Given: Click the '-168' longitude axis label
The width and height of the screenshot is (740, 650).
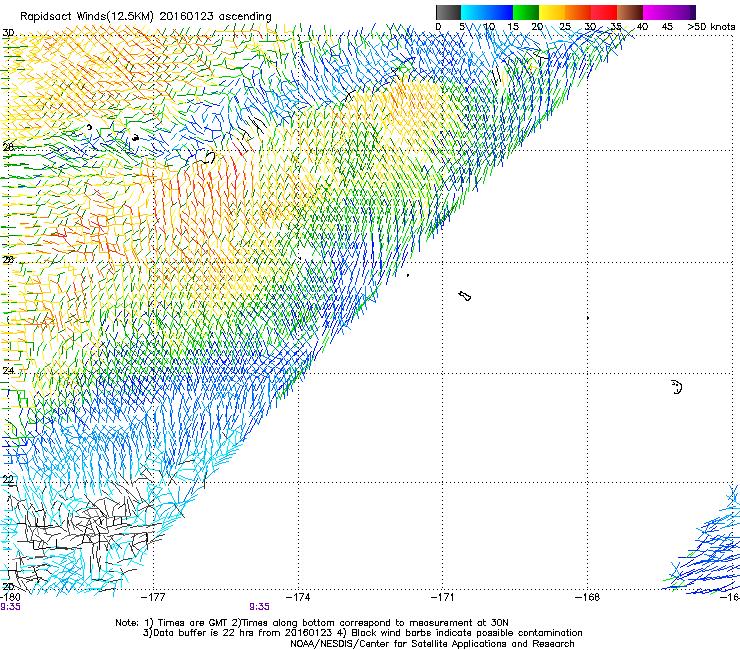Looking at the screenshot, I should point(588,597).
